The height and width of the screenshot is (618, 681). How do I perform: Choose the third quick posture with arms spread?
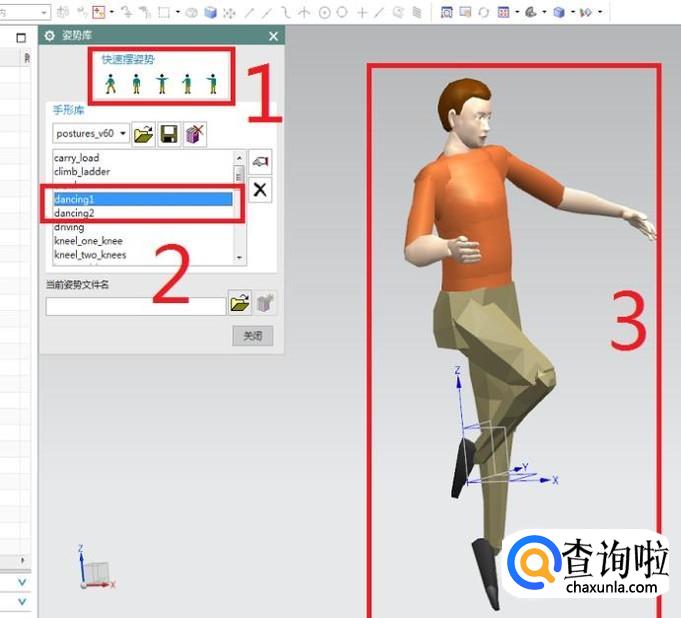click(161, 83)
